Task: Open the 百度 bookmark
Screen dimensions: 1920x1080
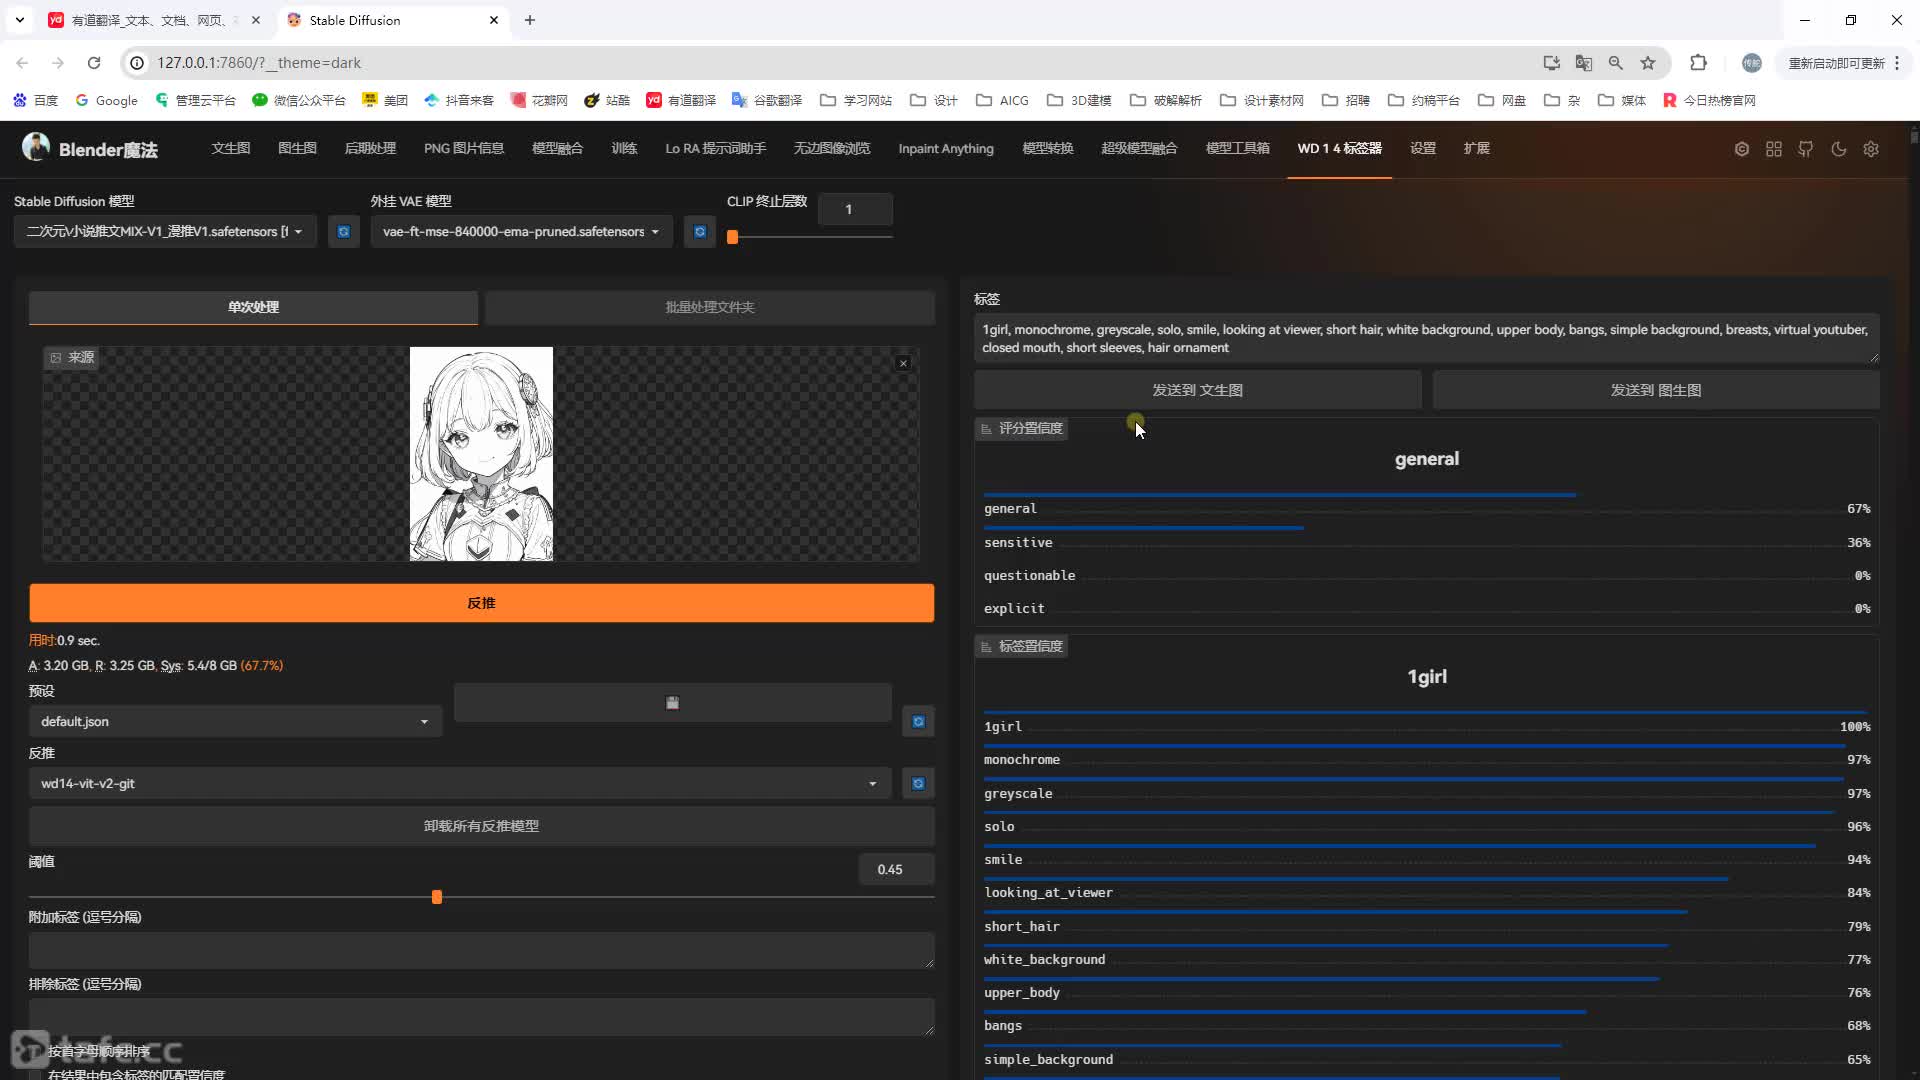Action: 36,100
